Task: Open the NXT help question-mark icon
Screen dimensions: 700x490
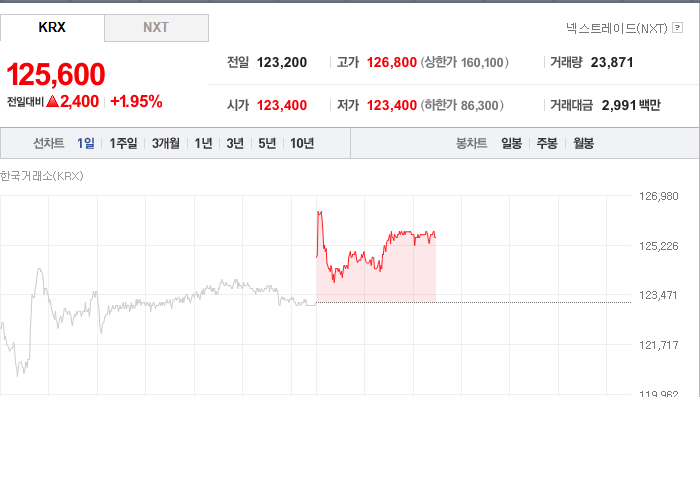Action: [677, 28]
